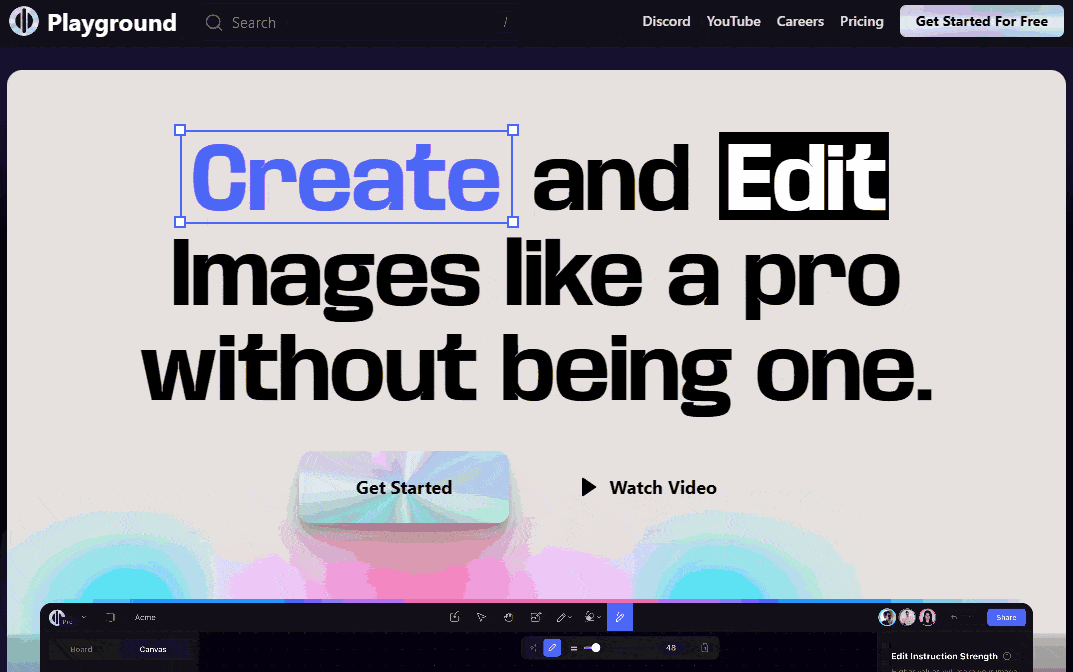The height and width of the screenshot is (672, 1073).
Task: Open the YouTube link
Action: tap(734, 21)
